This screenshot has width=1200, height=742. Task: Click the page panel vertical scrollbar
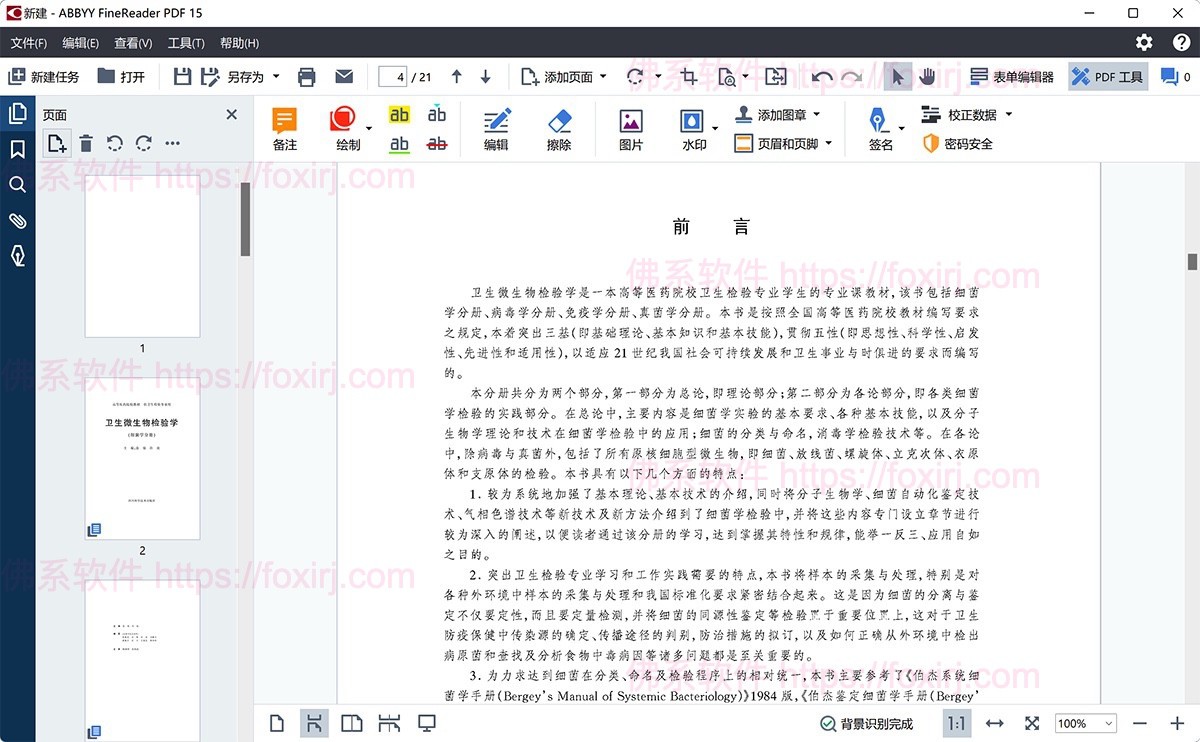click(x=245, y=220)
